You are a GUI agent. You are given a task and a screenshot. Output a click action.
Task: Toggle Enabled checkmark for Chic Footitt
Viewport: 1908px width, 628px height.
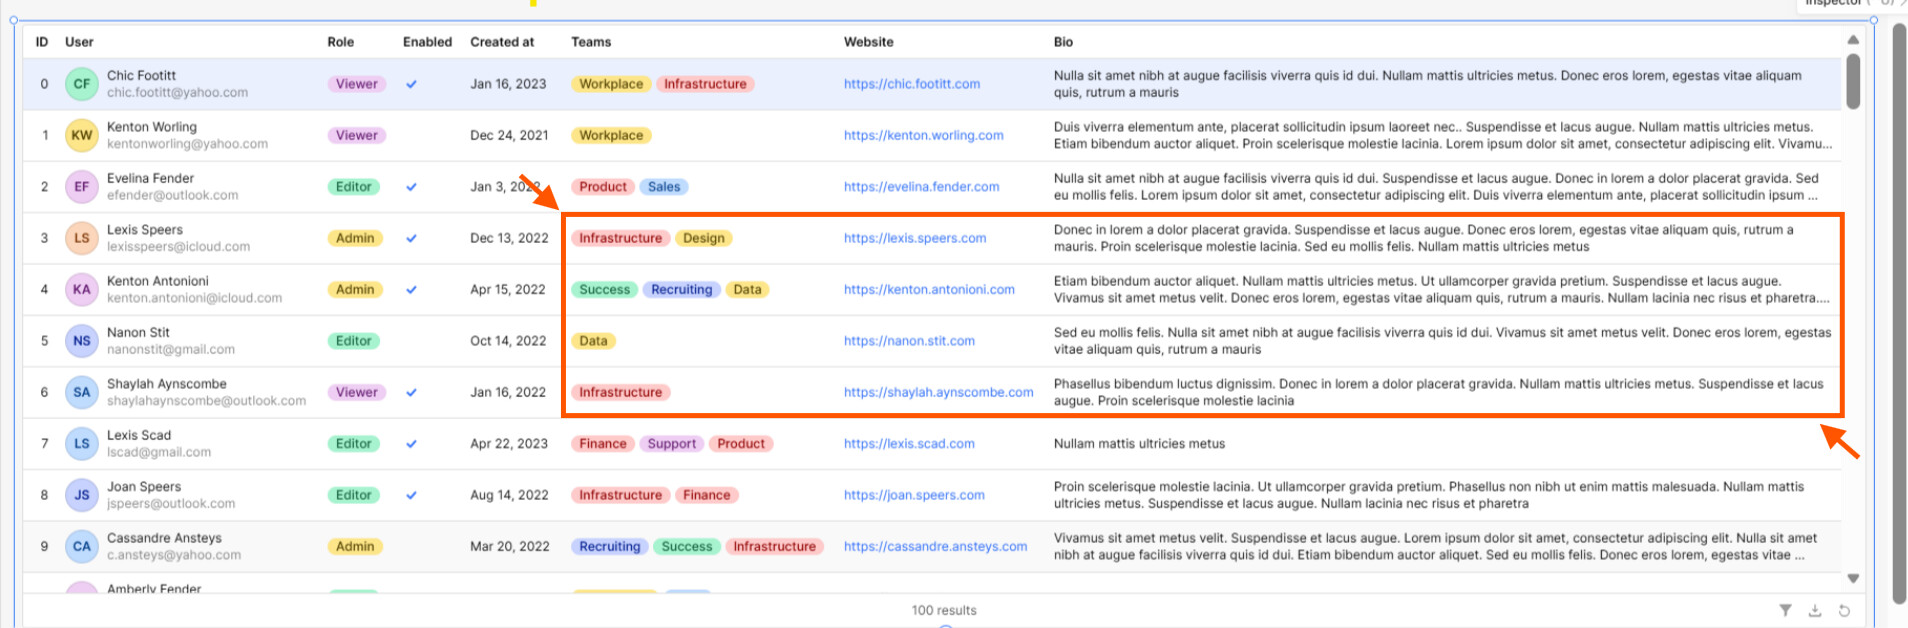click(411, 84)
